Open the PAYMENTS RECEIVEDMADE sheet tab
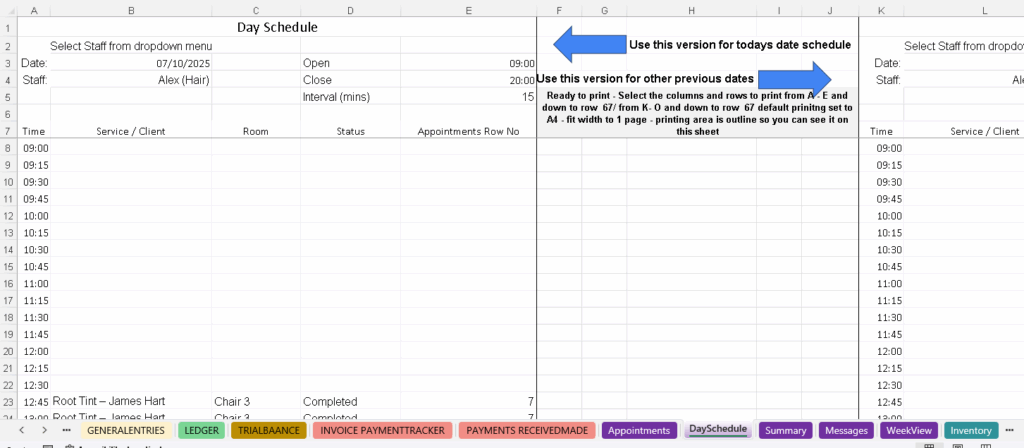The height and width of the screenshot is (448, 1024). coord(528,430)
